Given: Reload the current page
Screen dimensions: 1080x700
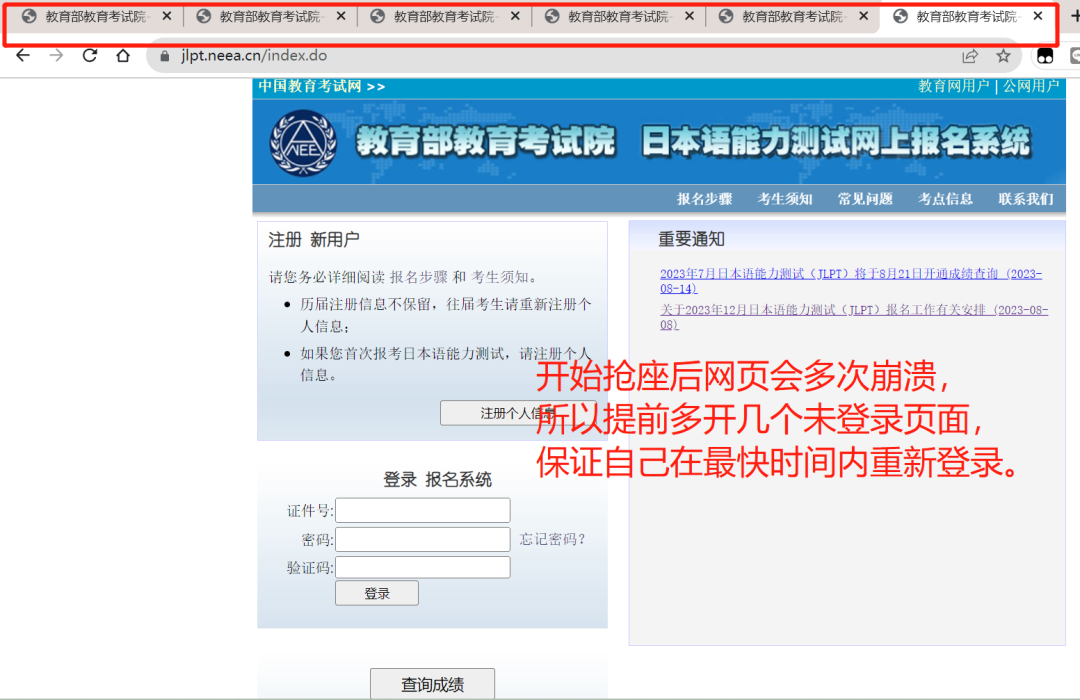Looking at the screenshot, I should pyautogui.click(x=90, y=56).
